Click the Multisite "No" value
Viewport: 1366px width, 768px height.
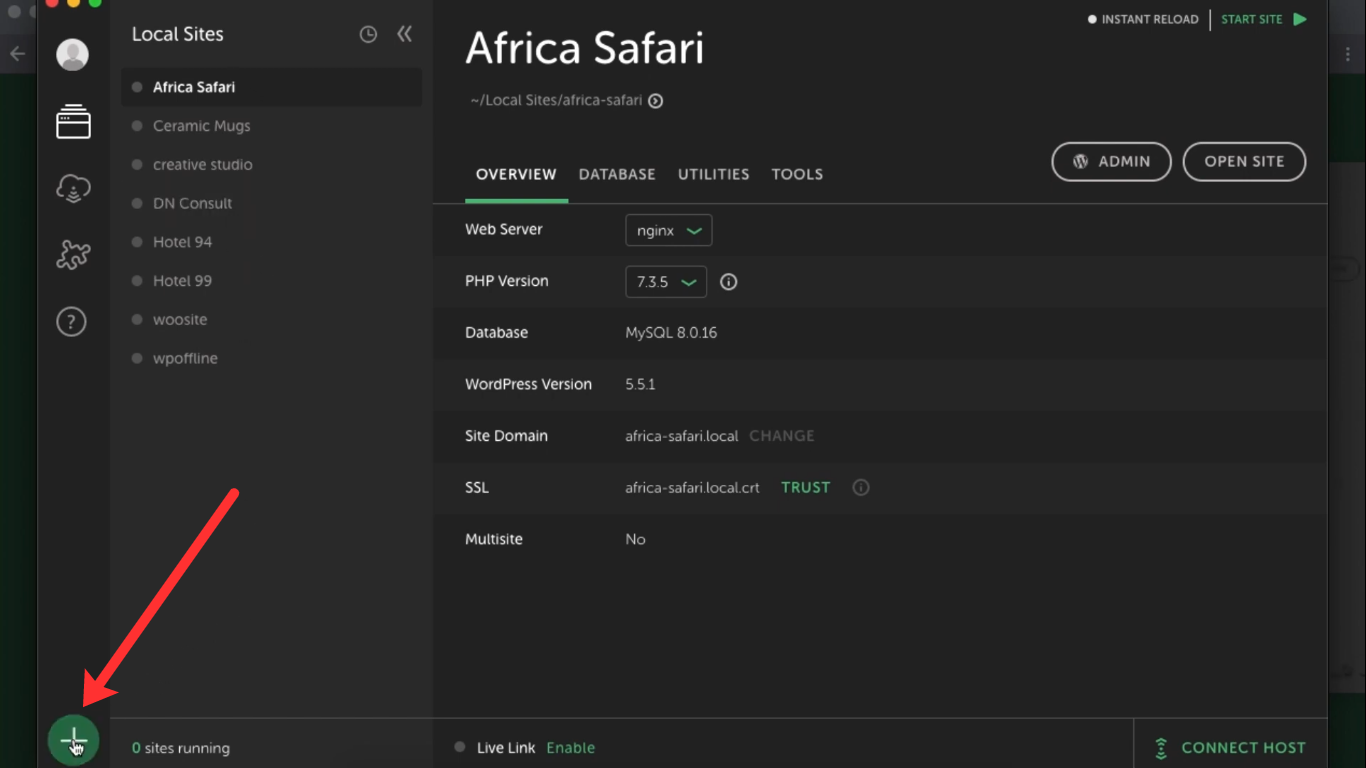click(635, 539)
